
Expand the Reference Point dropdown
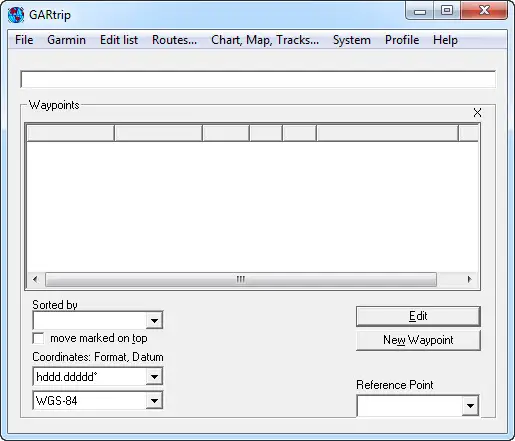tap(470, 406)
